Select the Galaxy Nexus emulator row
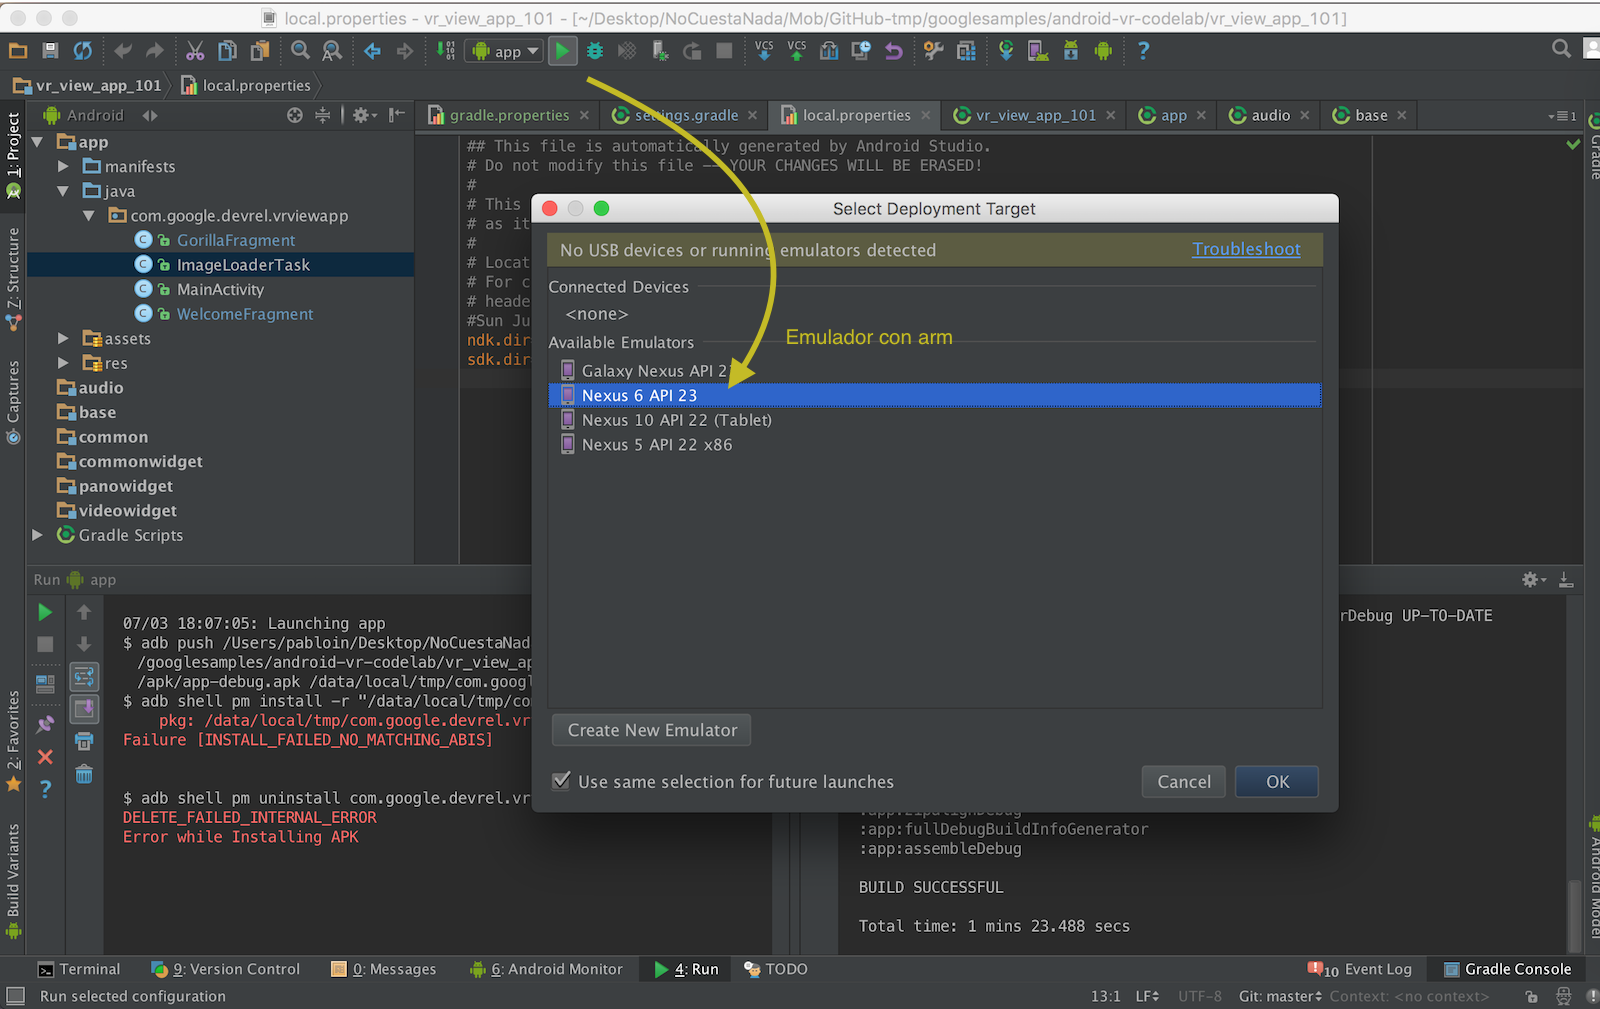The image size is (1600, 1009). click(935, 371)
